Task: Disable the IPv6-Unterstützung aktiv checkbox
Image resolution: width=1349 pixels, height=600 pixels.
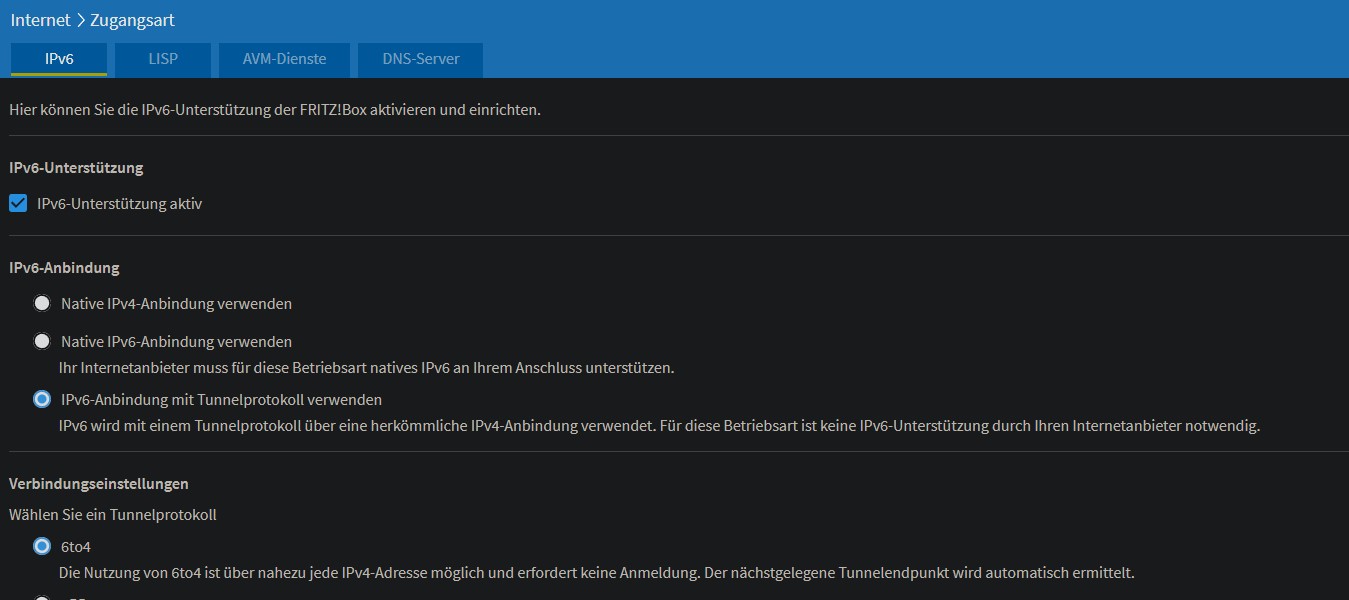Action: 17,203
